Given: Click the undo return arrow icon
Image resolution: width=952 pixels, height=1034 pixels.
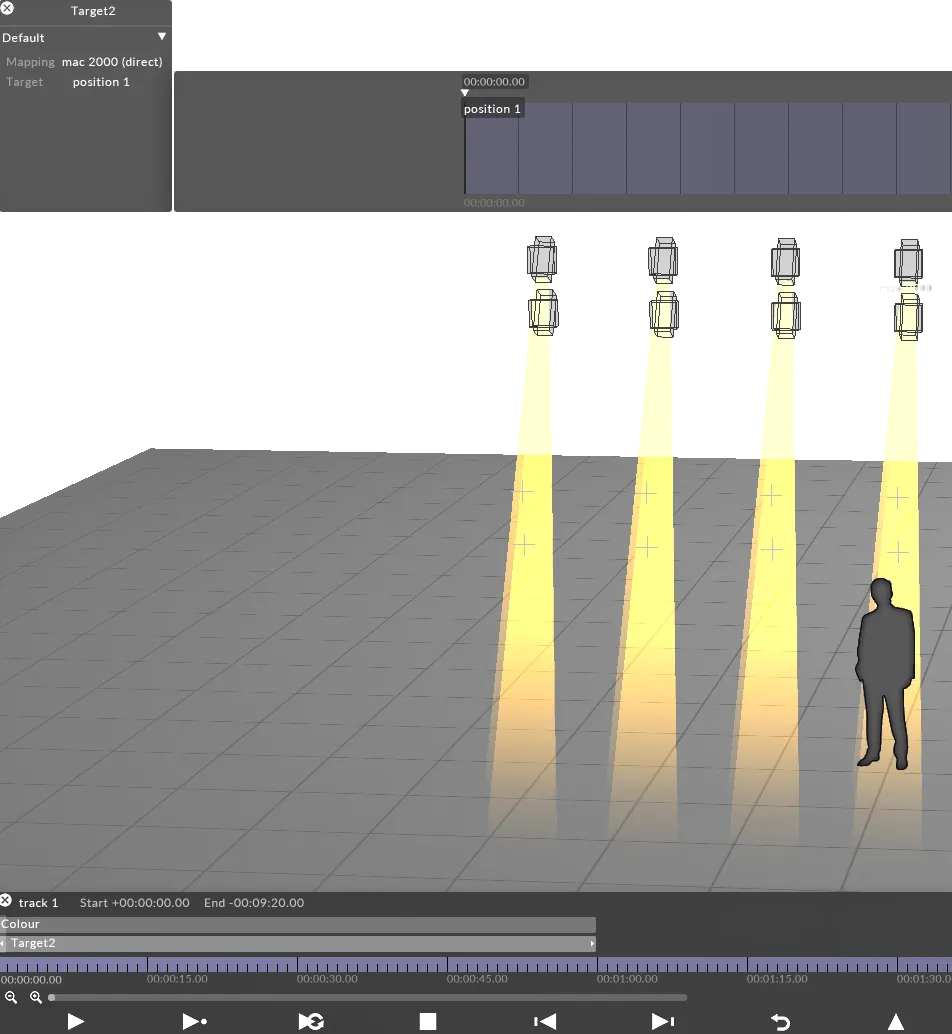Looking at the screenshot, I should coord(780,1021).
